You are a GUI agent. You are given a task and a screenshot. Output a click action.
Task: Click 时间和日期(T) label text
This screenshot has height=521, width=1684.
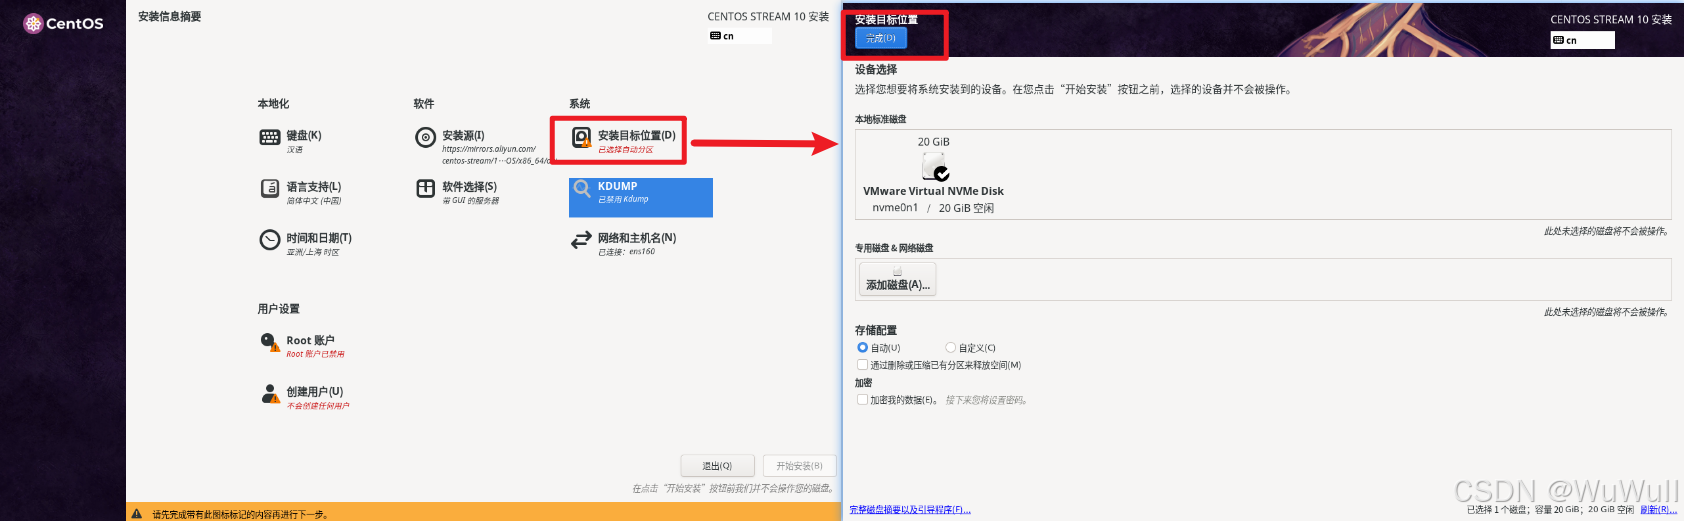(319, 238)
